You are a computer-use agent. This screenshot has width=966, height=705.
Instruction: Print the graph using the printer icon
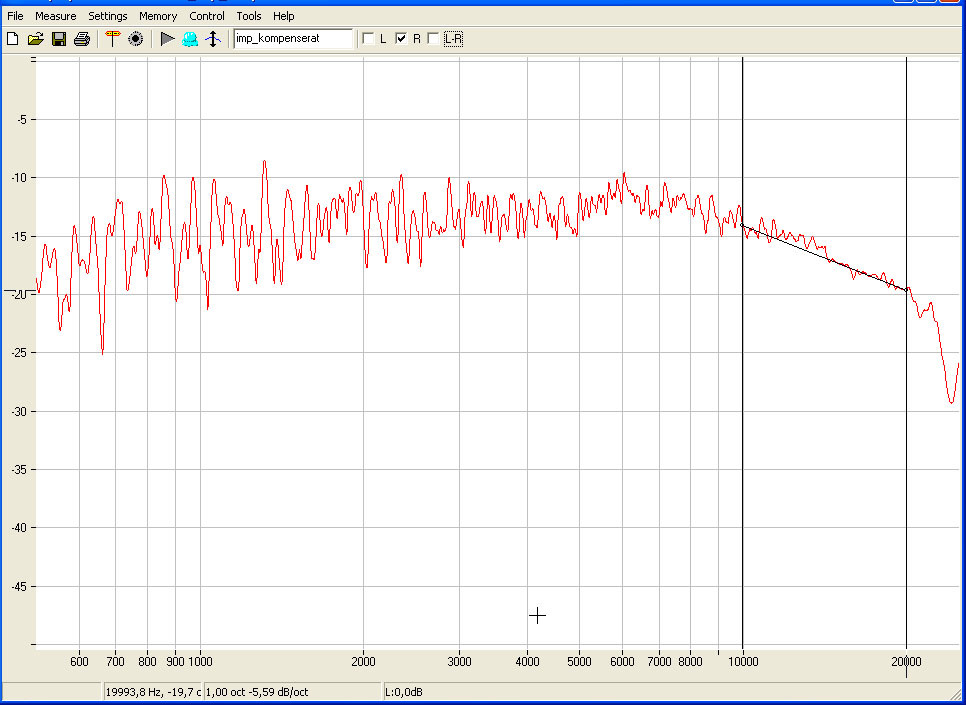(x=82, y=39)
